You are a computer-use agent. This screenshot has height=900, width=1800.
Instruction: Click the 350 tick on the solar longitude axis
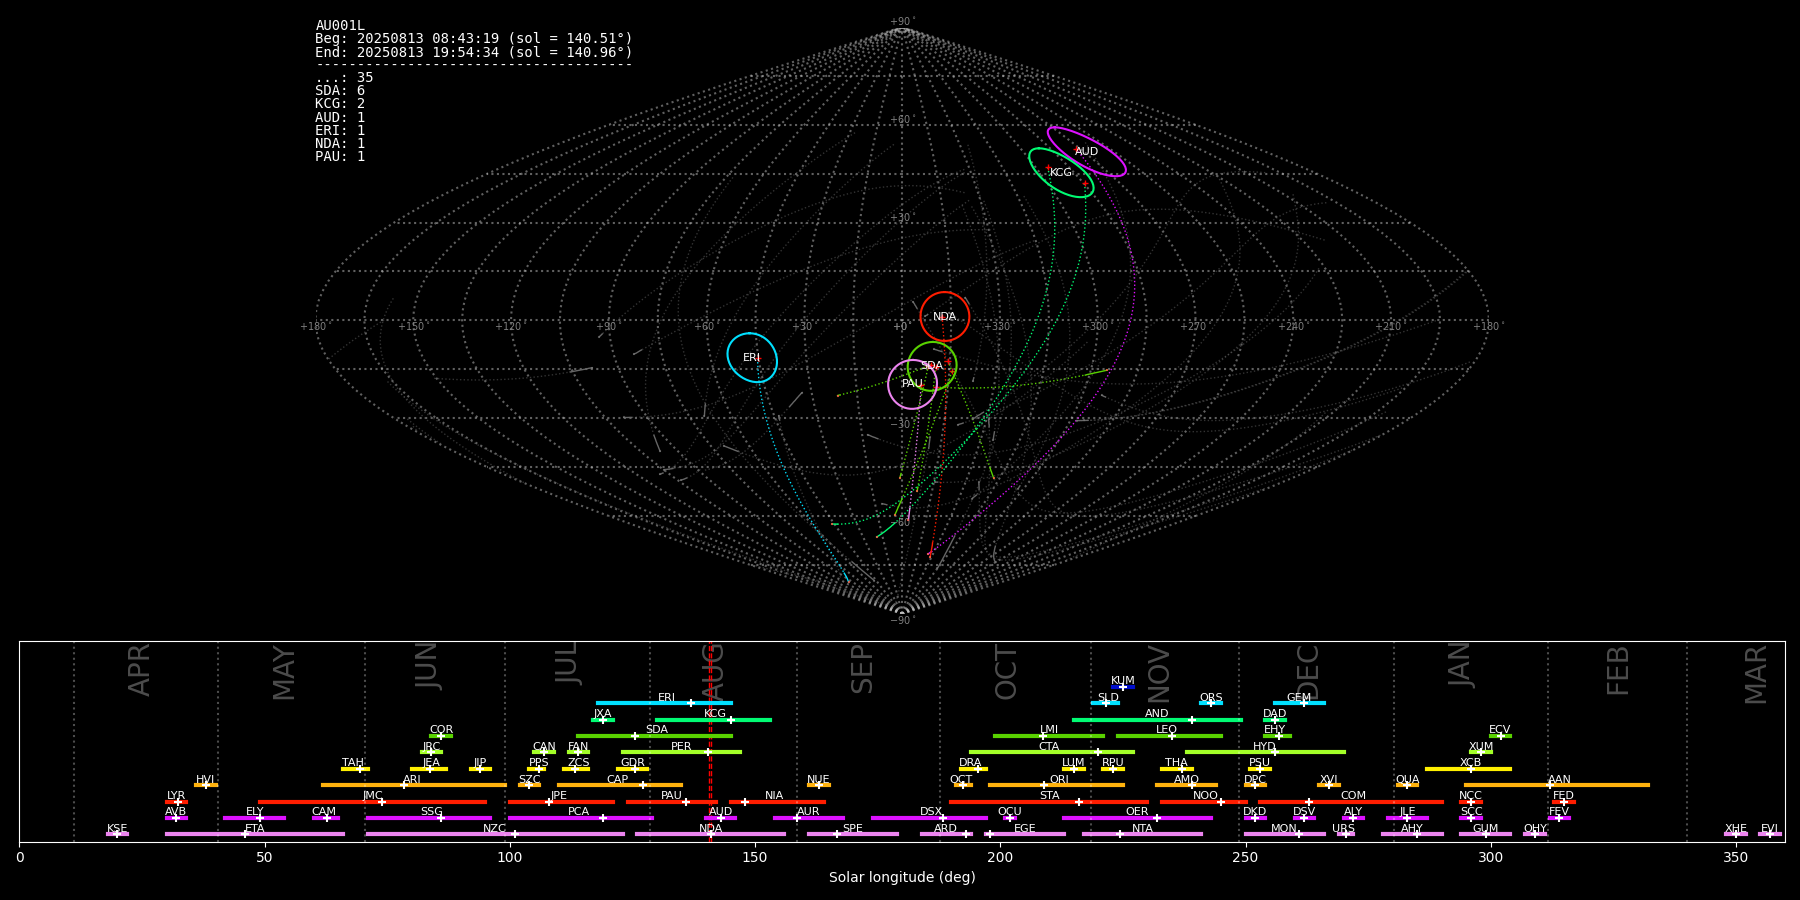tap(1736, 858)
